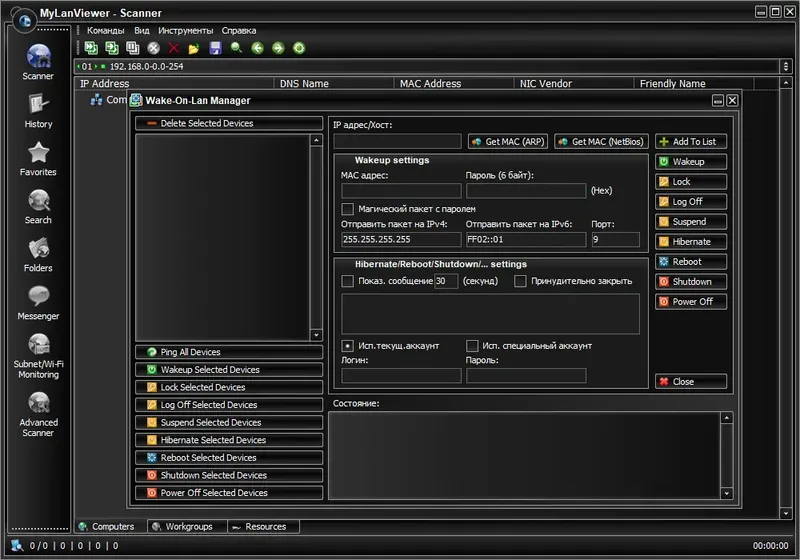Click the floppy disk save toolbar icon
This screenshot has height=560, width=800.
coord(215,48)
